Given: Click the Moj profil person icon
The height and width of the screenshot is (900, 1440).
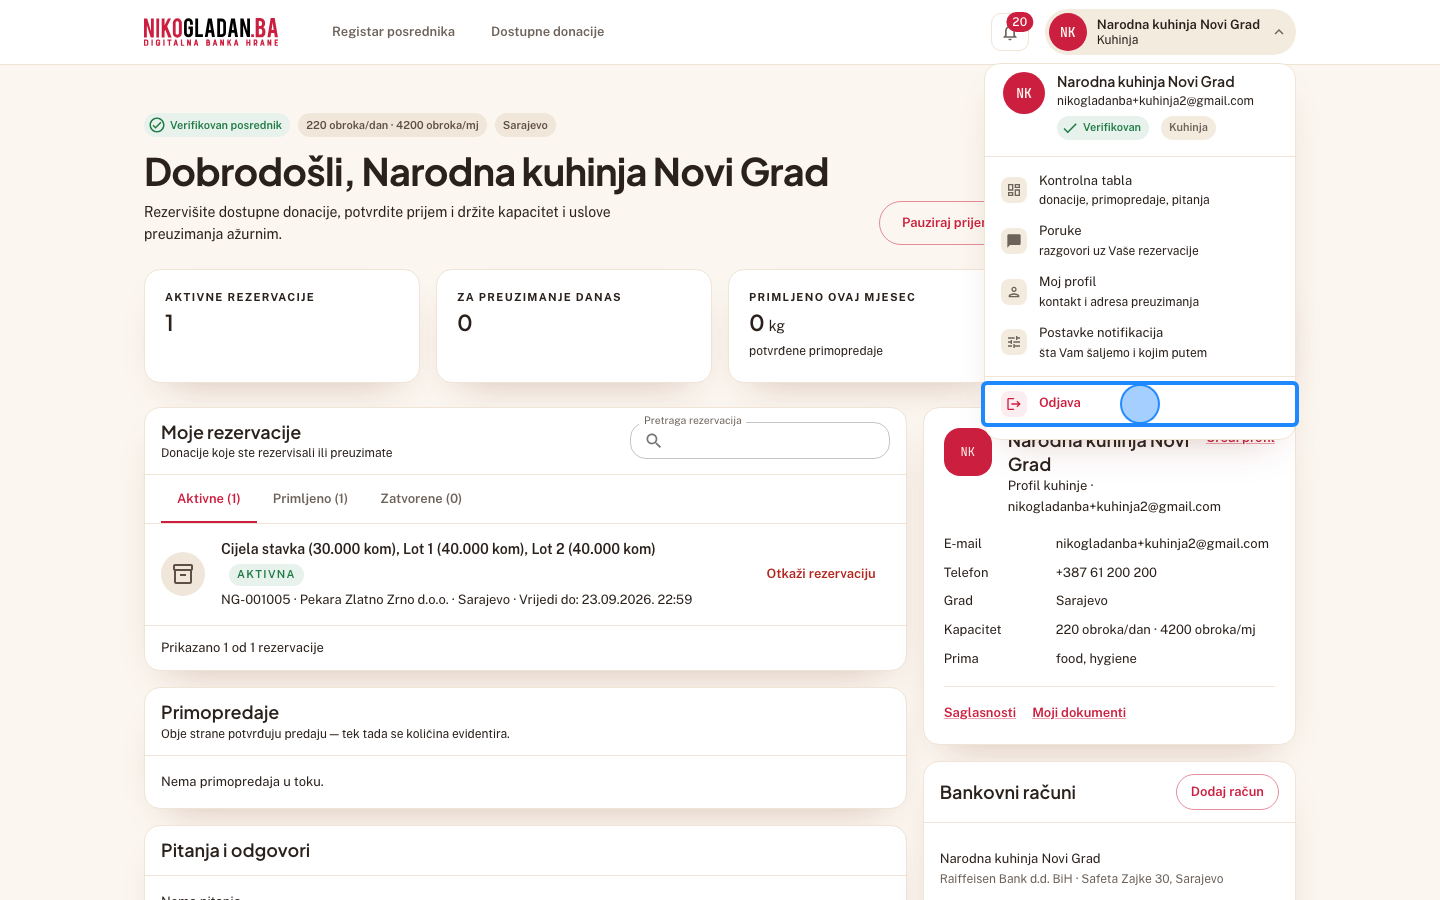Looking at the screenshot, I should [x=1014, y=292].
